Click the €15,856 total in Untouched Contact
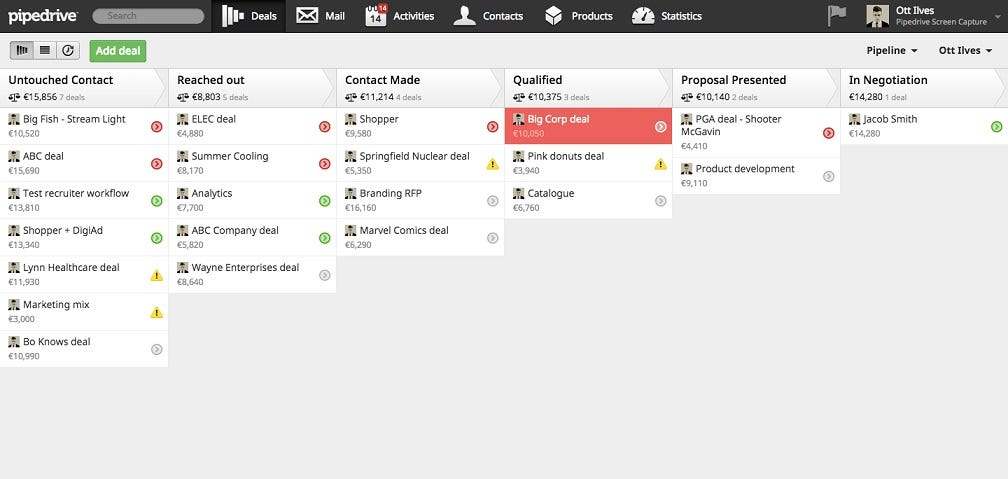Image resolution: width=1008 pixels, height=479 pixels. 40,97
